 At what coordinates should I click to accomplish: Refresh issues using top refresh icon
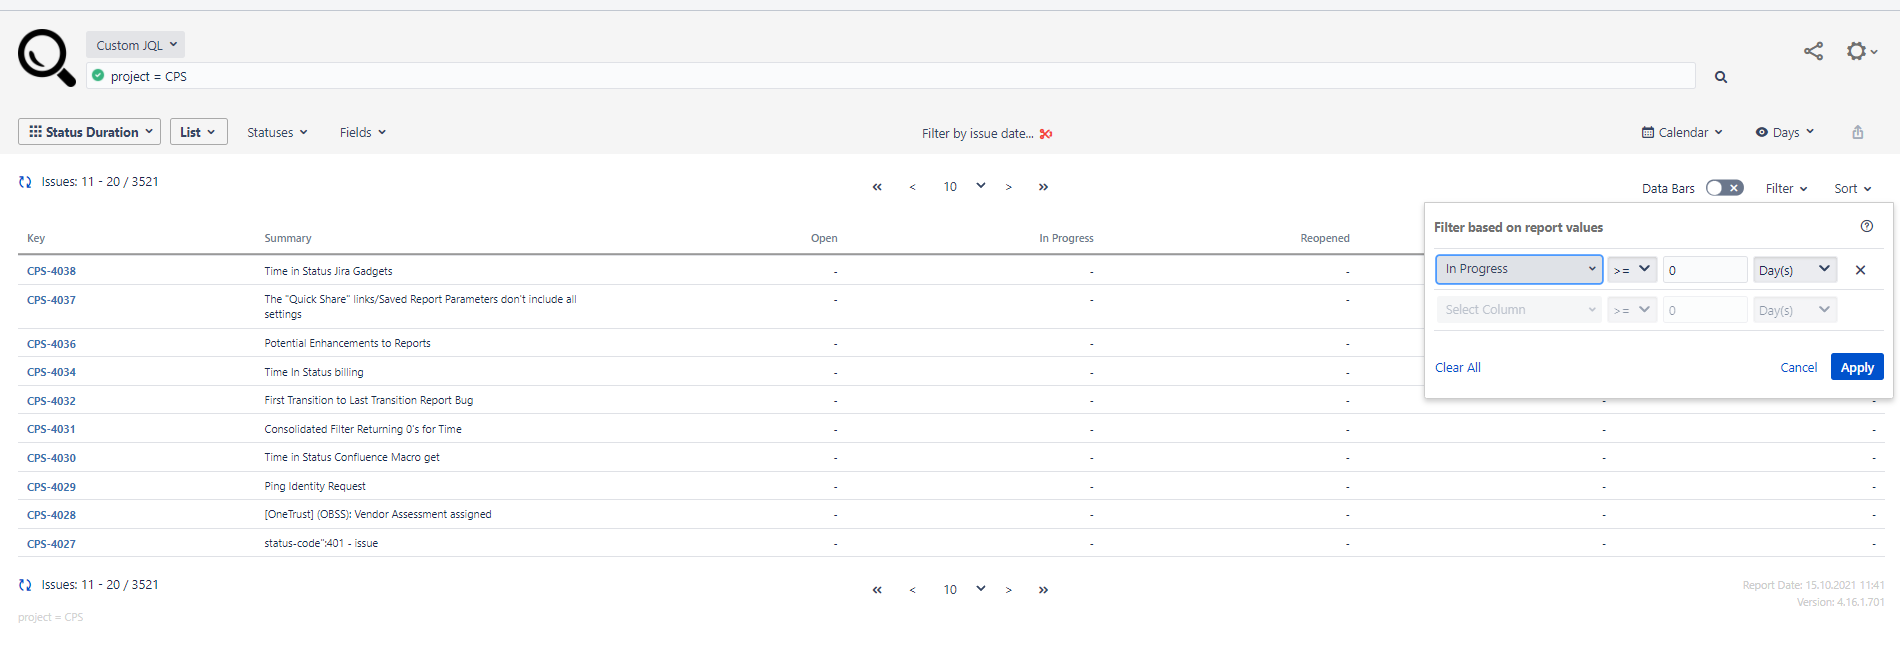pyautogui.click(x=25, y=182)
